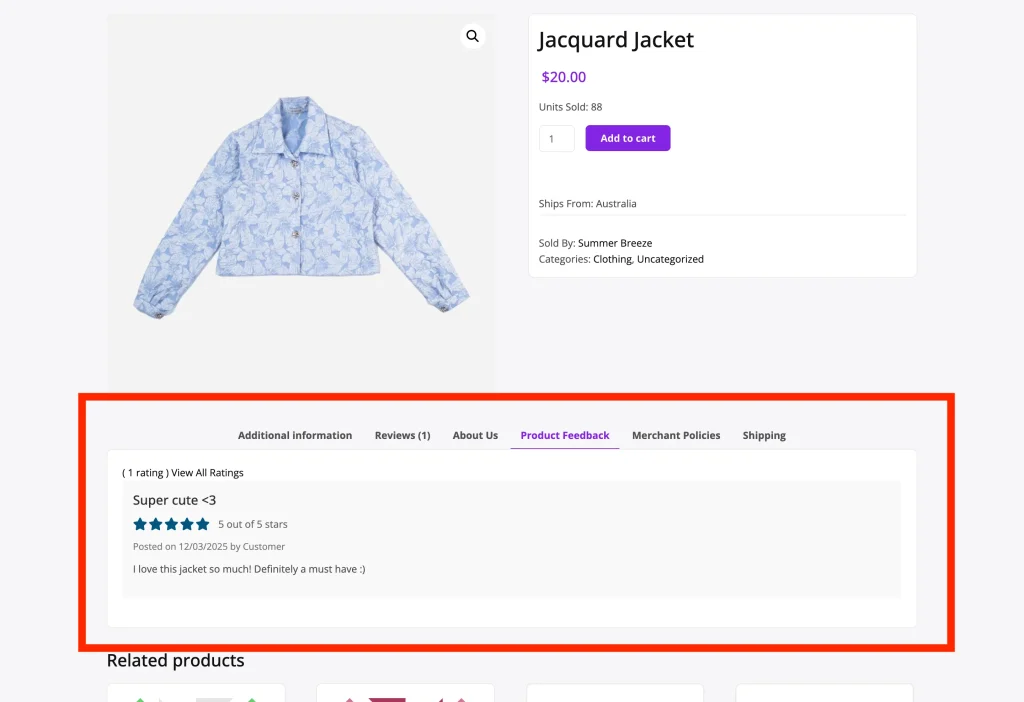Open the first related product card
Viewport: 1024px width, 702px height.
(196, 693)
